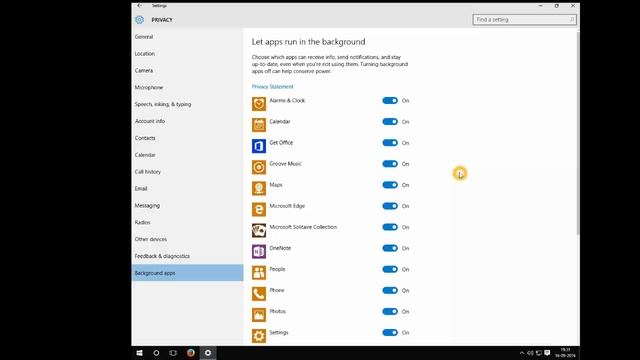The width and height of the screenshot is (640, 360).
Task: Toggle People background setting
Action: pyautogui.click(x=390, y=269)
